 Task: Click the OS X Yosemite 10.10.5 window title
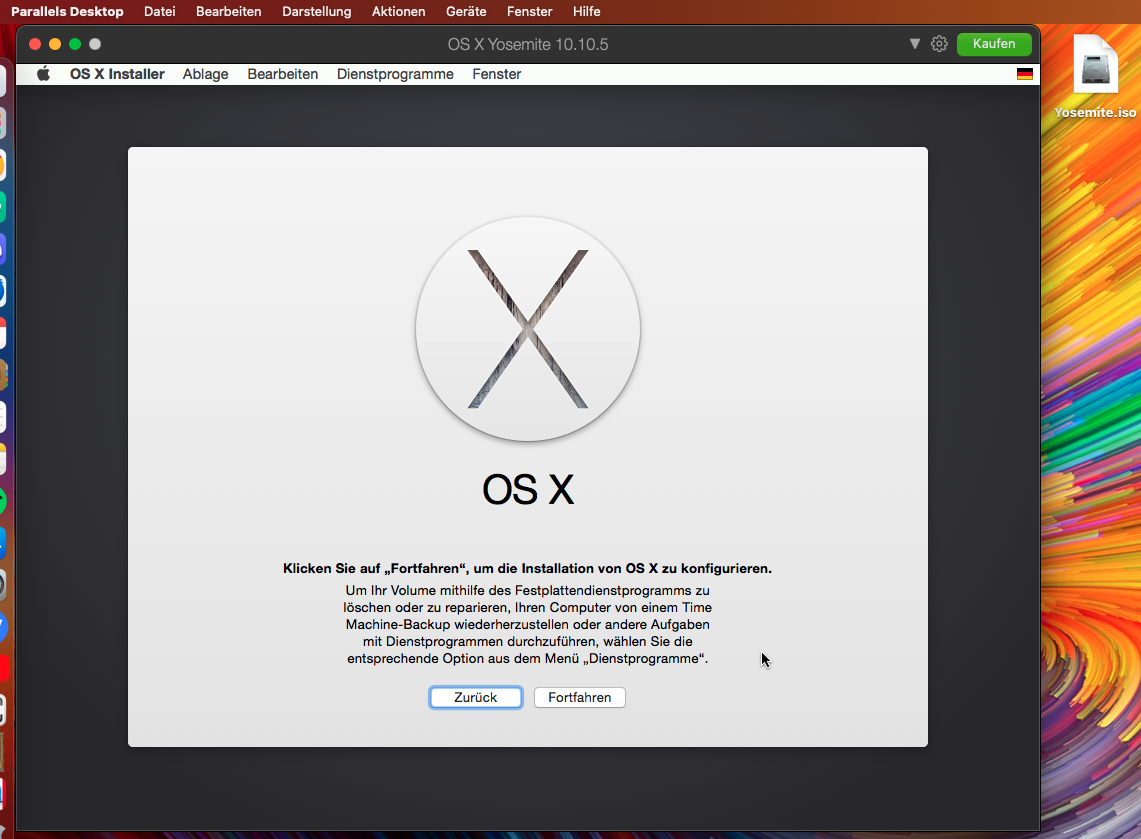coord(528,44)
